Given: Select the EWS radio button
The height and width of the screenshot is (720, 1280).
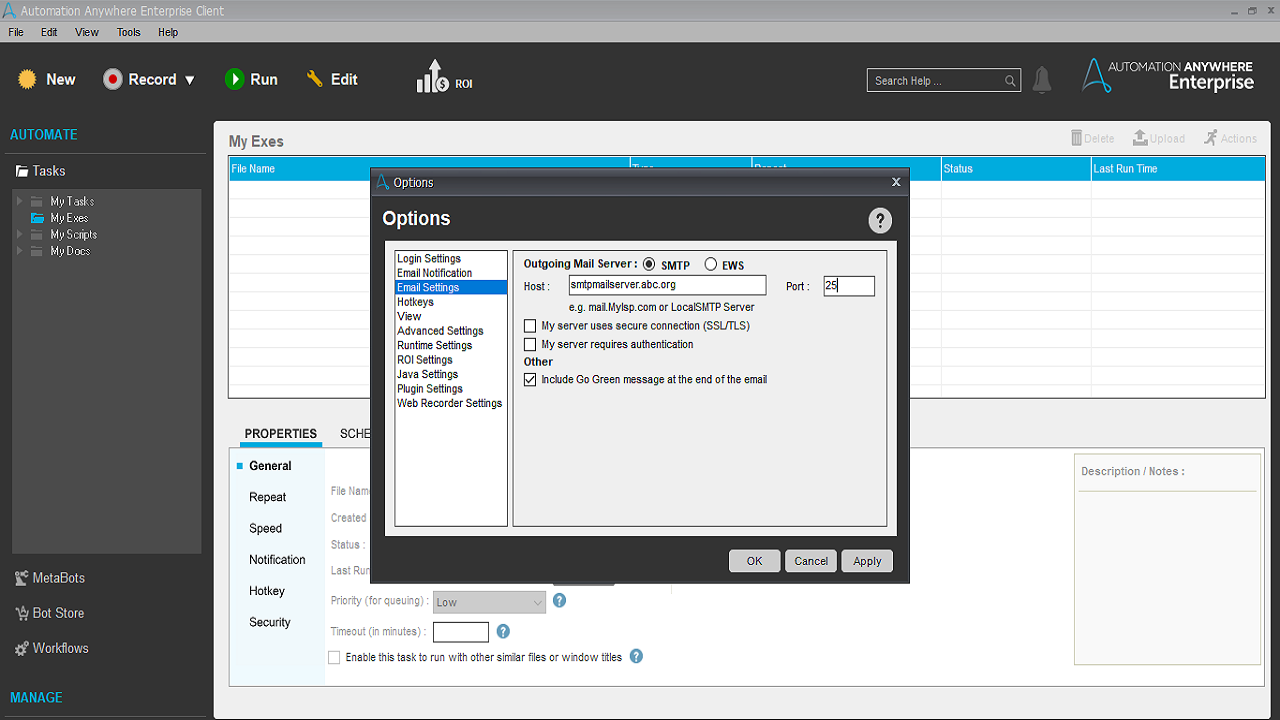Looking at the screenshot, I should click(710, 265).
